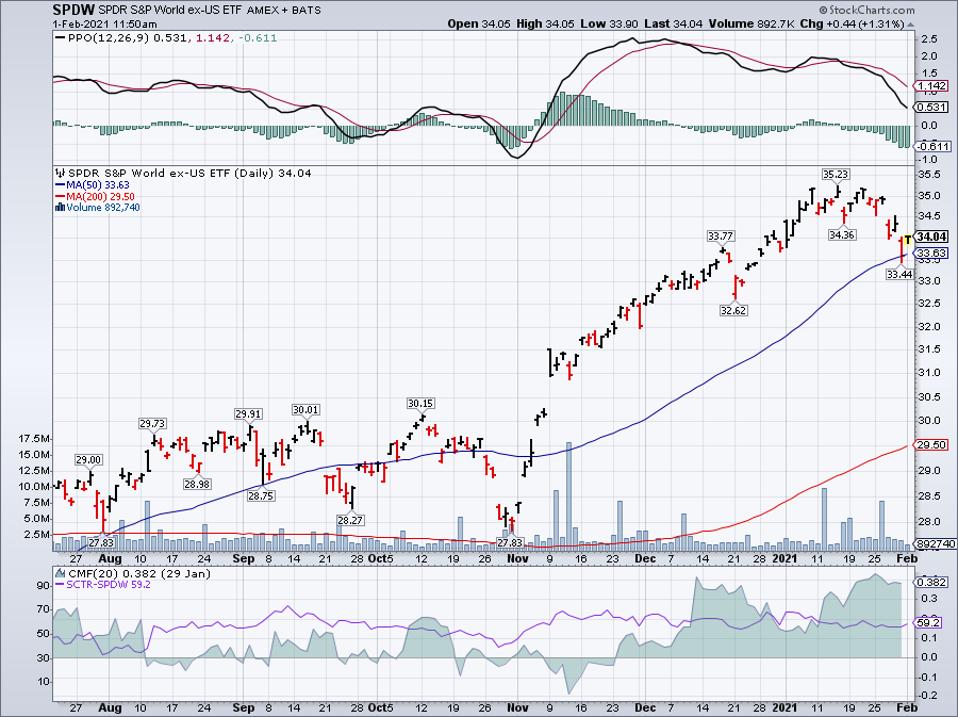Click the 29.73 price annotation
958x717 pixels.
pos(152,424)
